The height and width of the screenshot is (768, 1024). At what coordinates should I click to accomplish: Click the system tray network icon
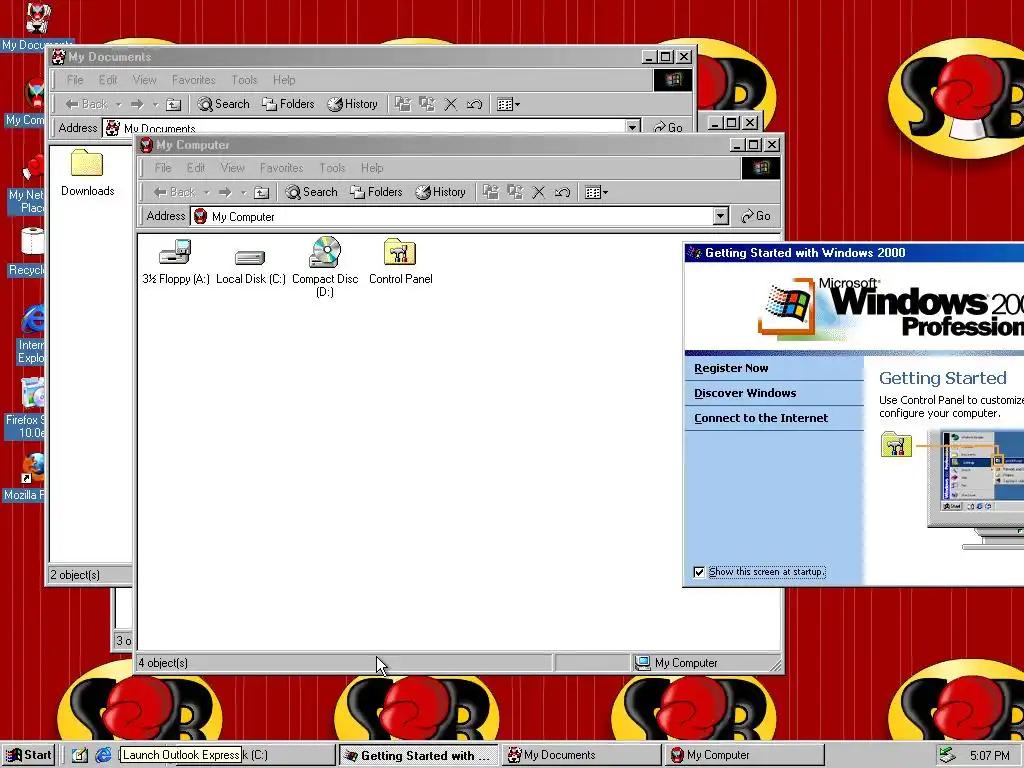[947, 755]
